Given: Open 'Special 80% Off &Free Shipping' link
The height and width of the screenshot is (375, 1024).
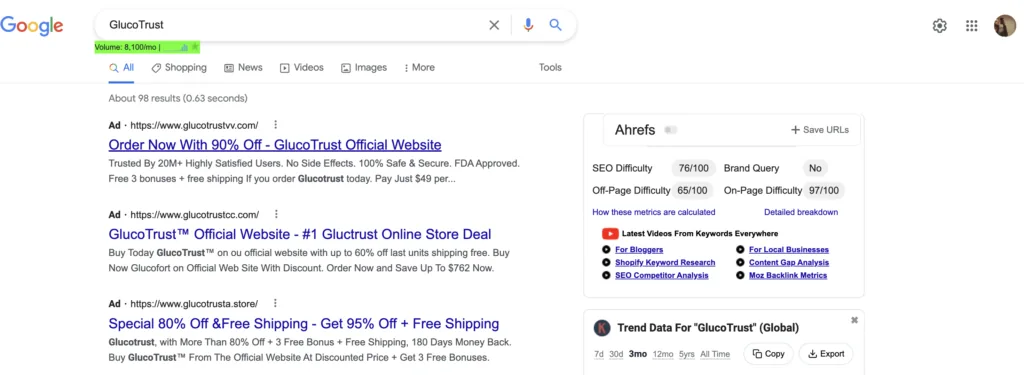Looking at the screenshot, I should pyautogui.click(x=304, y=323).
